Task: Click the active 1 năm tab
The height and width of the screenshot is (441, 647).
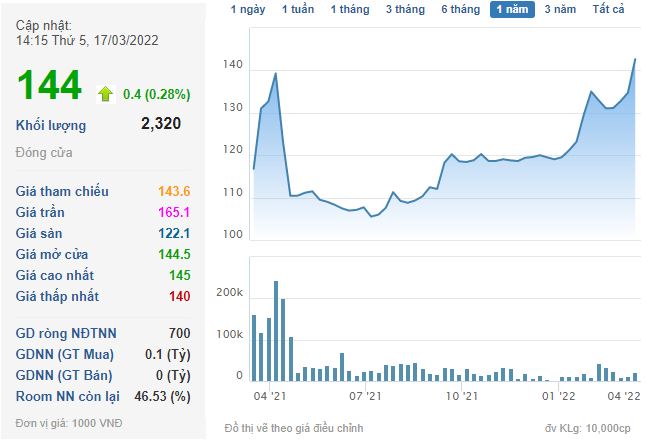Action: pos(512,10)
